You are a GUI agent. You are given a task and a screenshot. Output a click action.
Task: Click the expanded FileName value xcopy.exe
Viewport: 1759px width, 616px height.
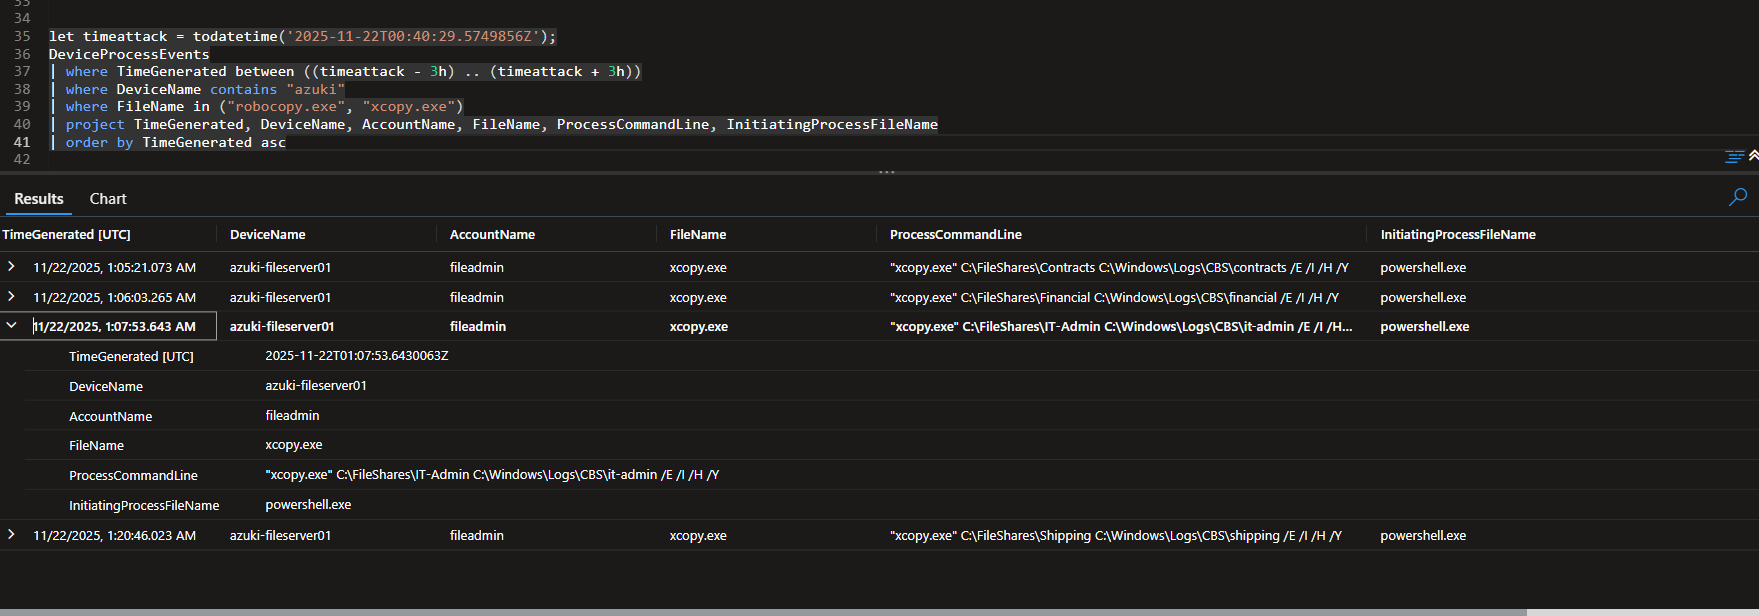tap(294, 444)
